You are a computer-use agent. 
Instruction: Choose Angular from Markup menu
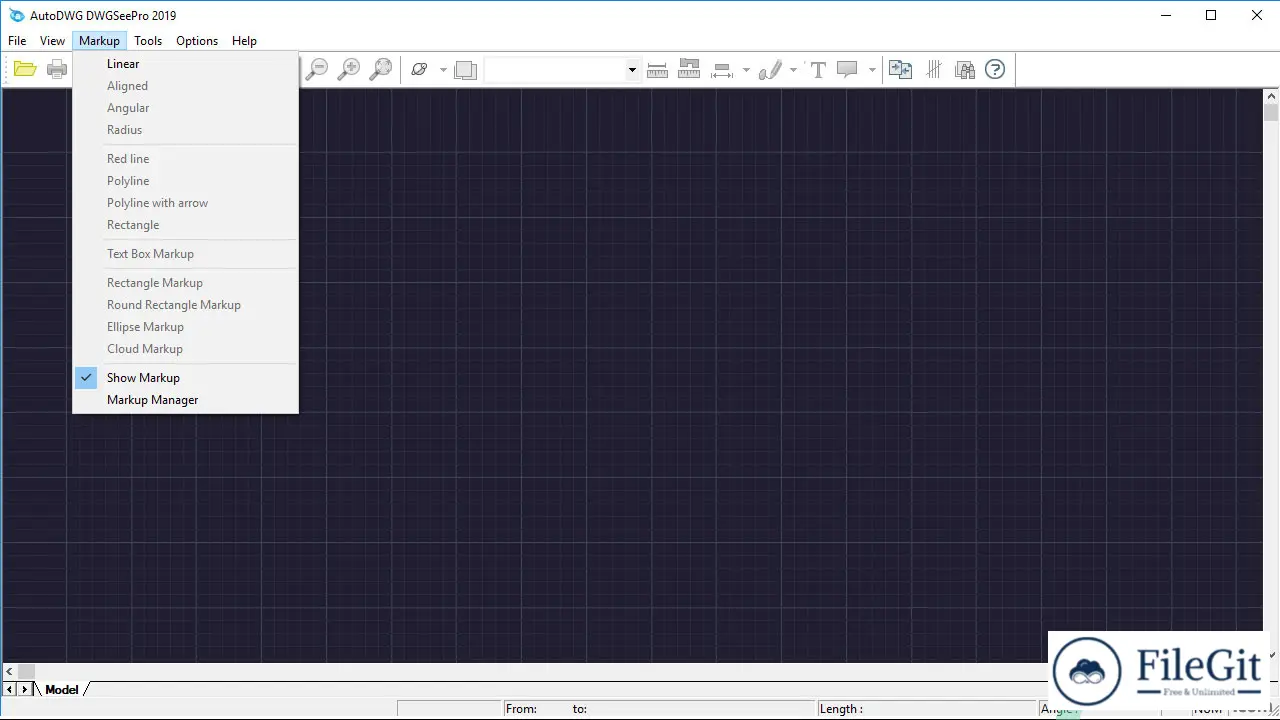[x=185, y=108]
